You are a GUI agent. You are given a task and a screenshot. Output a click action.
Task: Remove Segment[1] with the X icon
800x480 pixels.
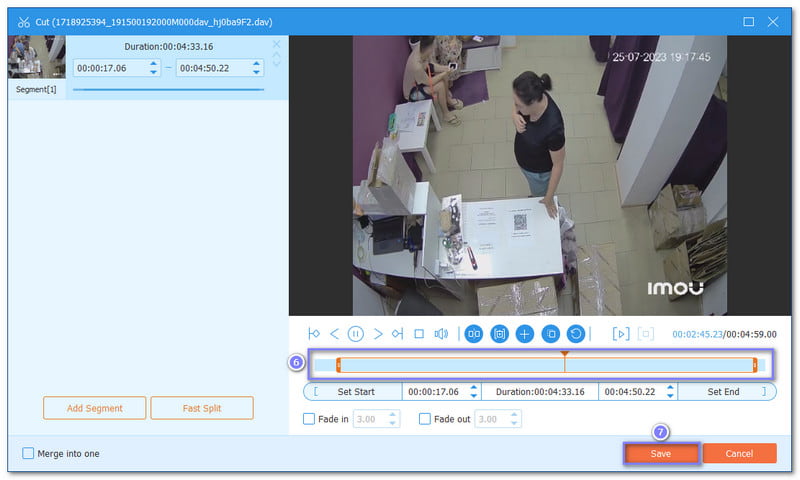click(x=277, y=44)
